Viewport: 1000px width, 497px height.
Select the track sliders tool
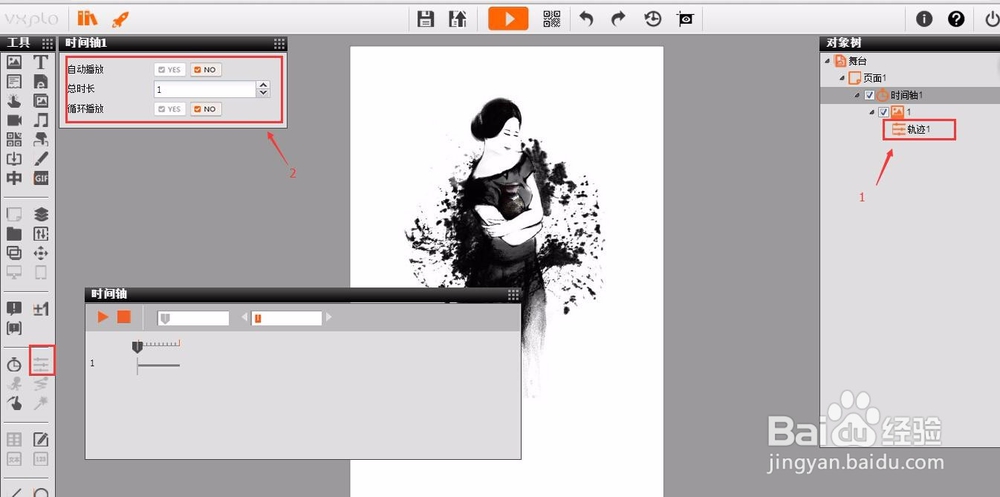click(41, 365)
